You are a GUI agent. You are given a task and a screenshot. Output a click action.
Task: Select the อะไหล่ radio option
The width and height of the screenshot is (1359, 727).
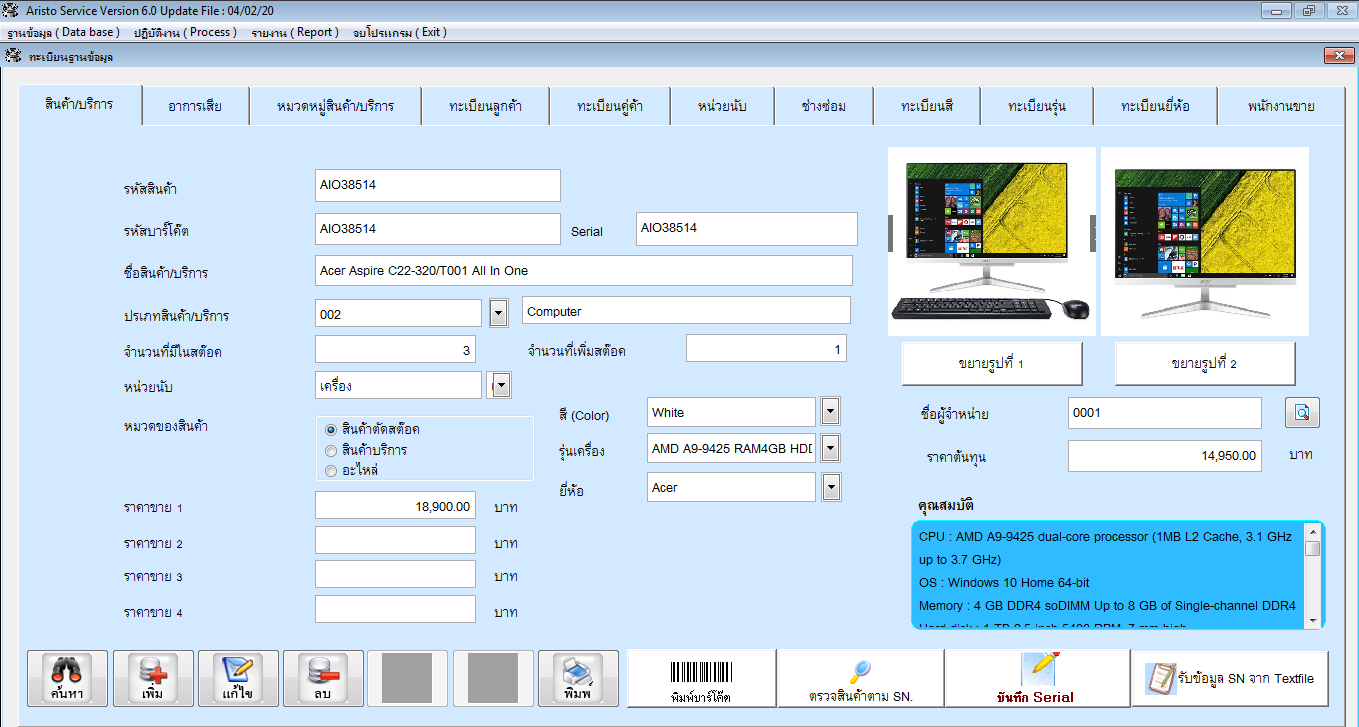[x=332, y=470]
